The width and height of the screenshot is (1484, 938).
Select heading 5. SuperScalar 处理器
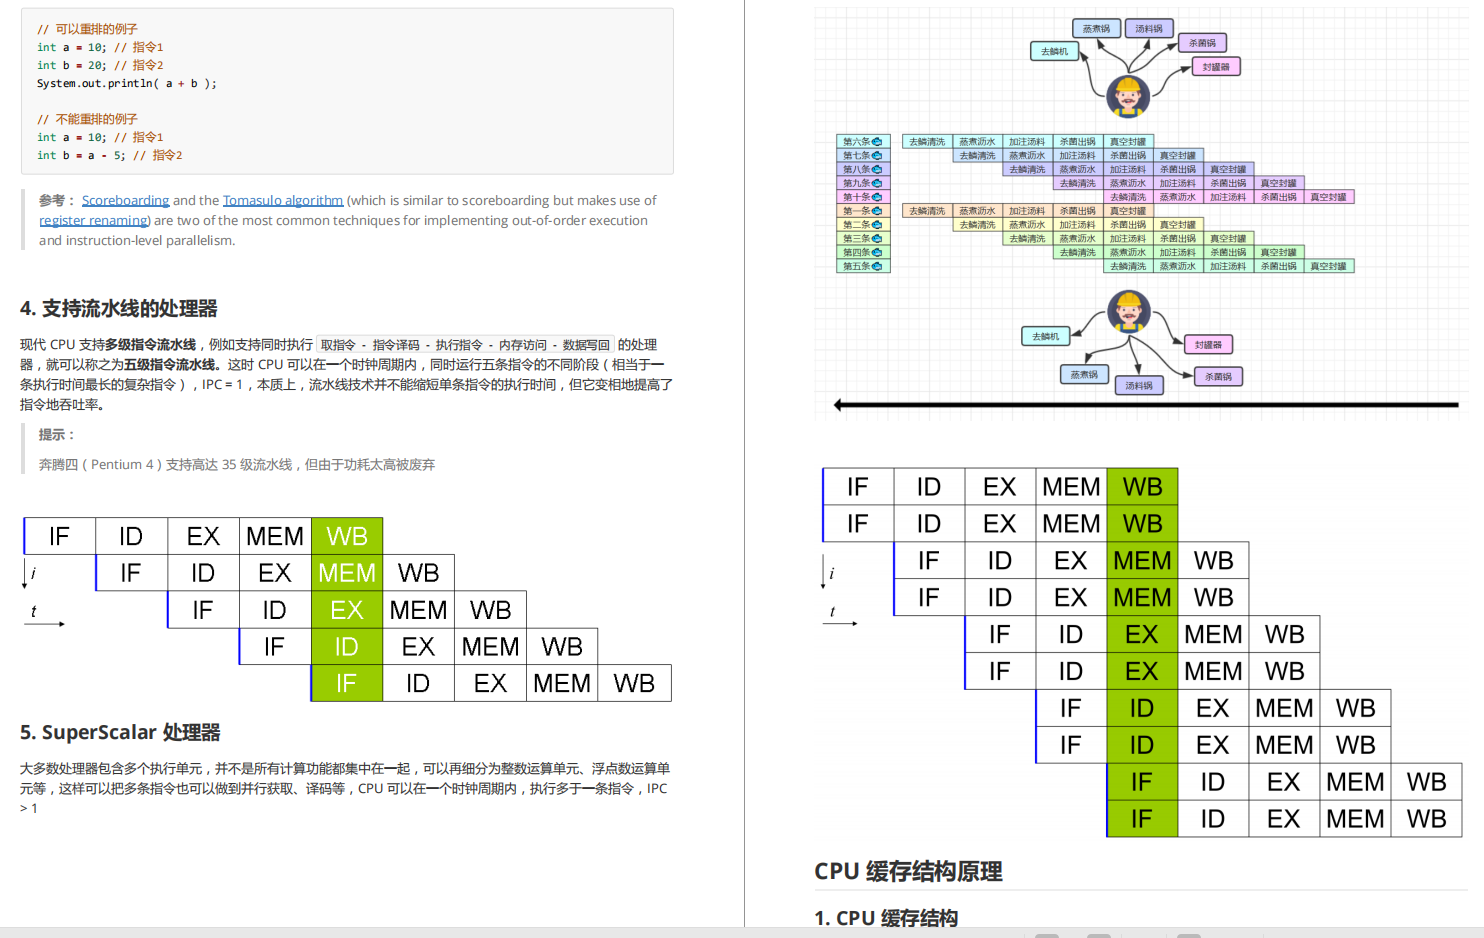click(120, 732)
